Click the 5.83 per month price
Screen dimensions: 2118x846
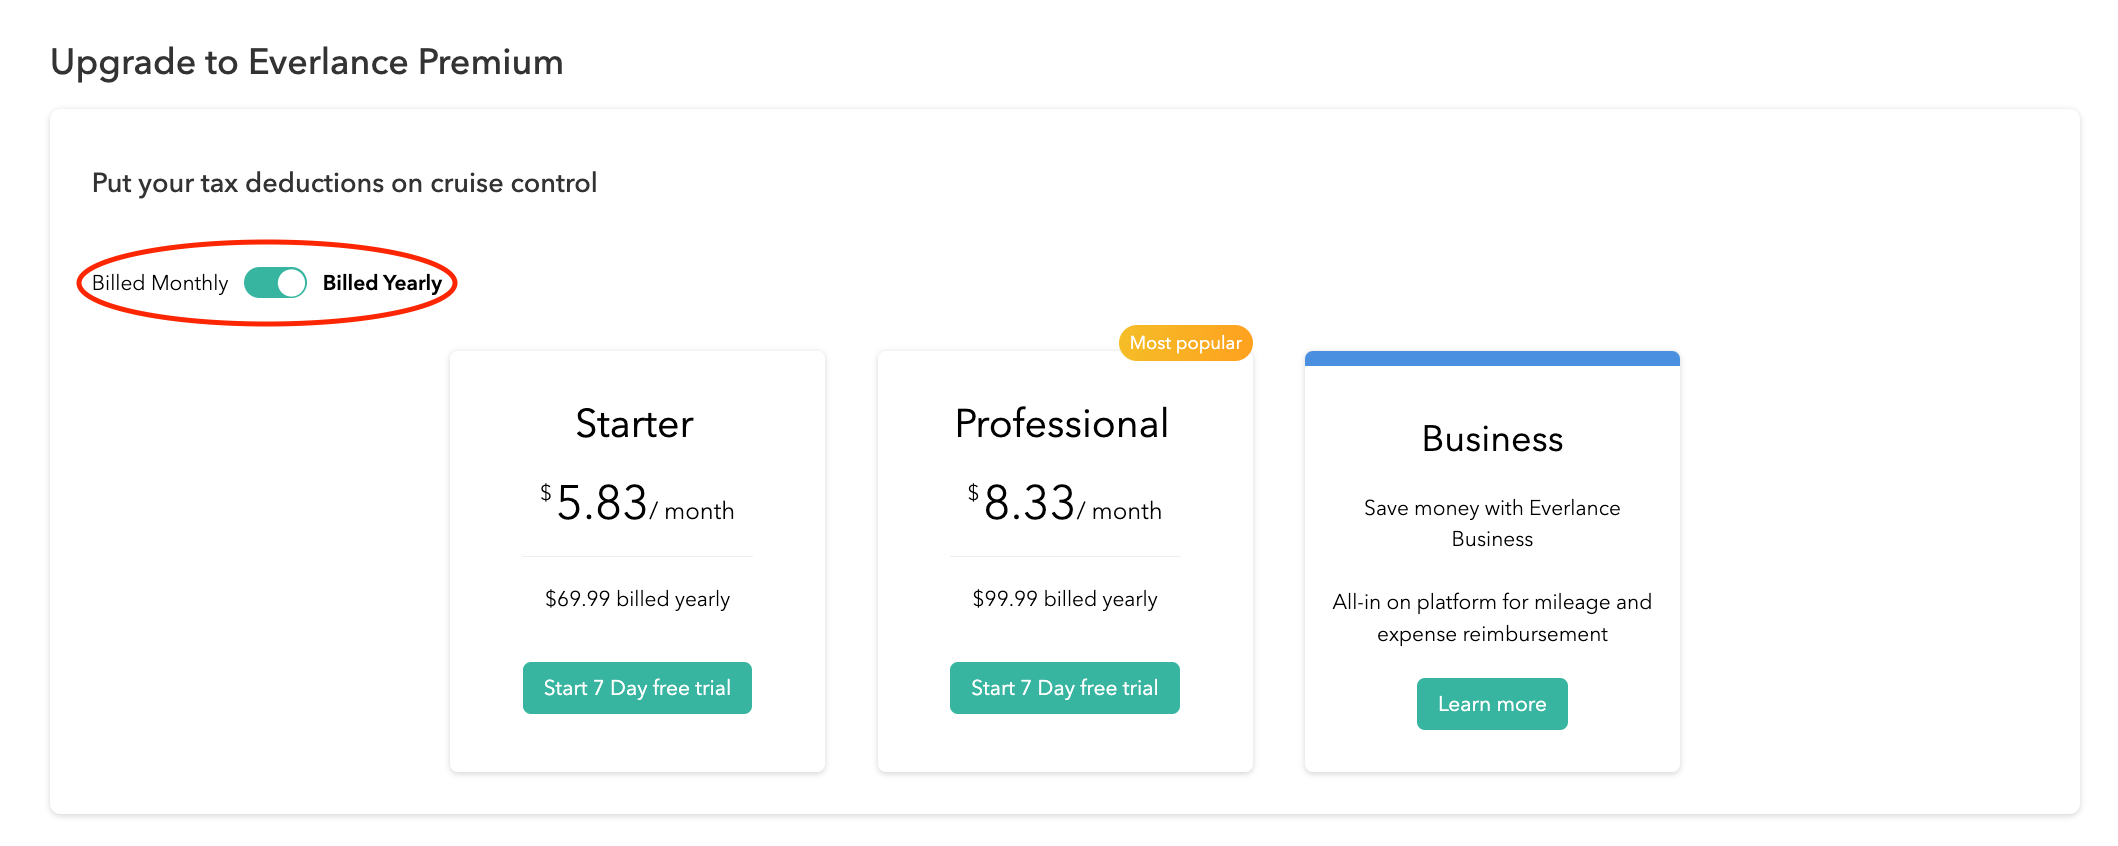(x=637, y=502)
